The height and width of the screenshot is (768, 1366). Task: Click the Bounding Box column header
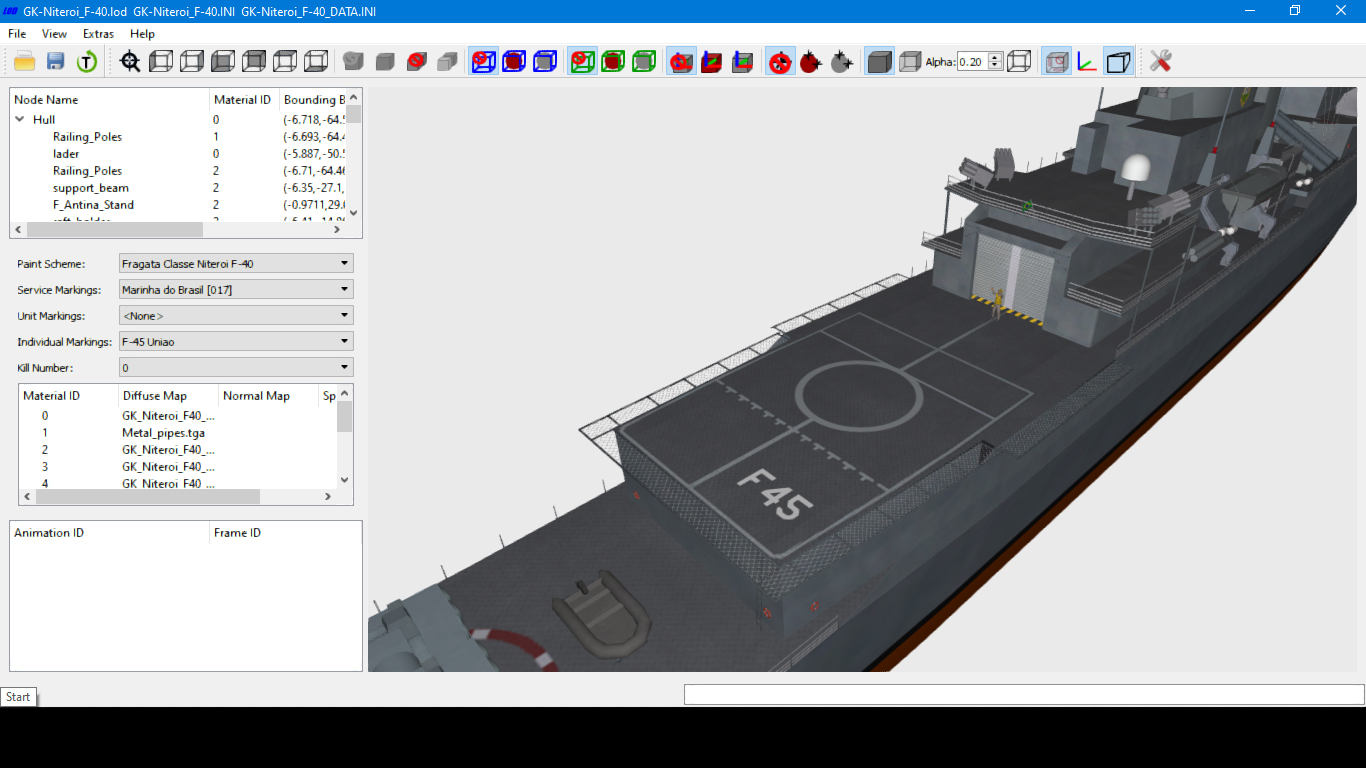(313, 99)
